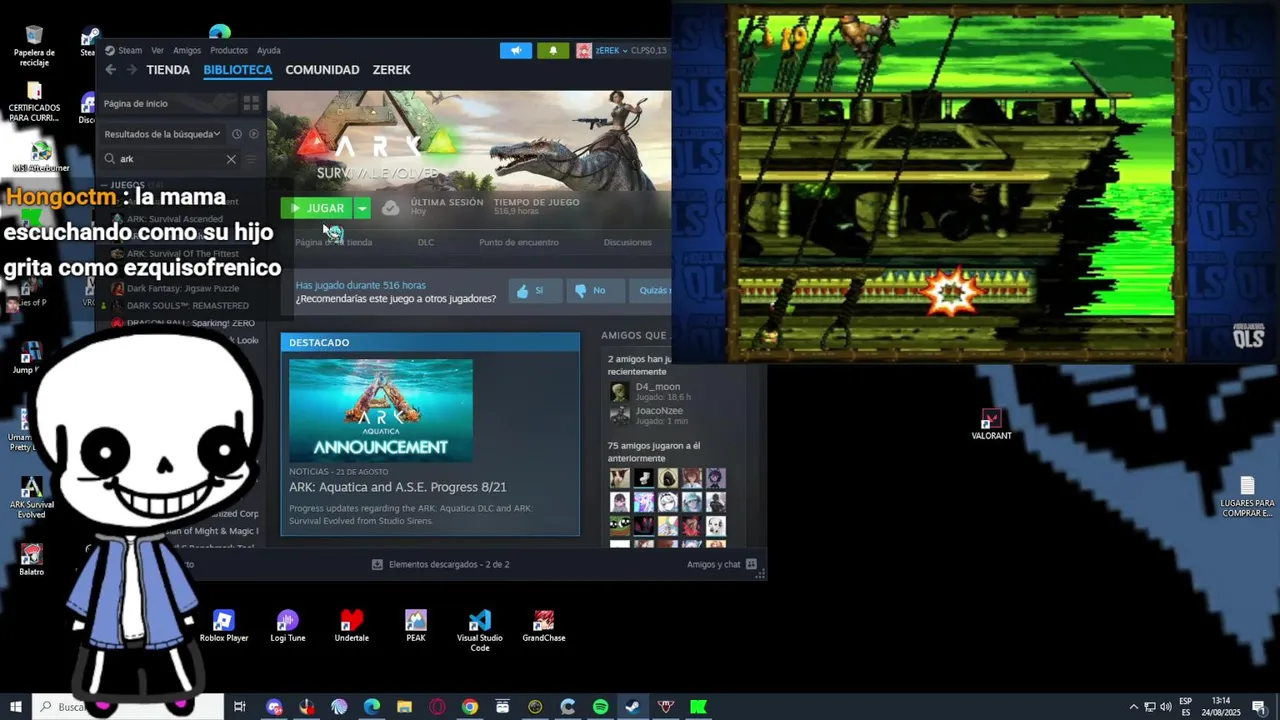1280x720 pixels.
Task: Open 'Elementos descargados - 2 de 2' downloads
Action: [x=441, y=565]
